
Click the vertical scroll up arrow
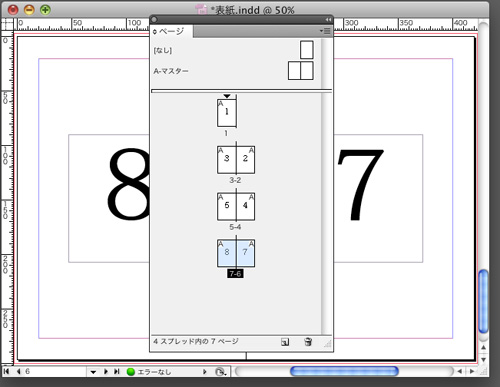pyautogui.click(x=483, y=347)
